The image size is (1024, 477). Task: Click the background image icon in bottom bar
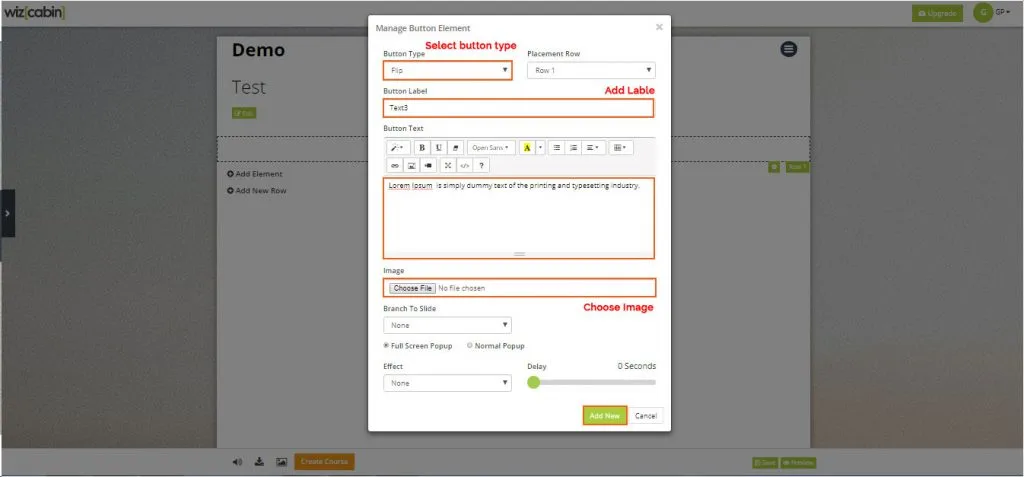pos(281,462)
